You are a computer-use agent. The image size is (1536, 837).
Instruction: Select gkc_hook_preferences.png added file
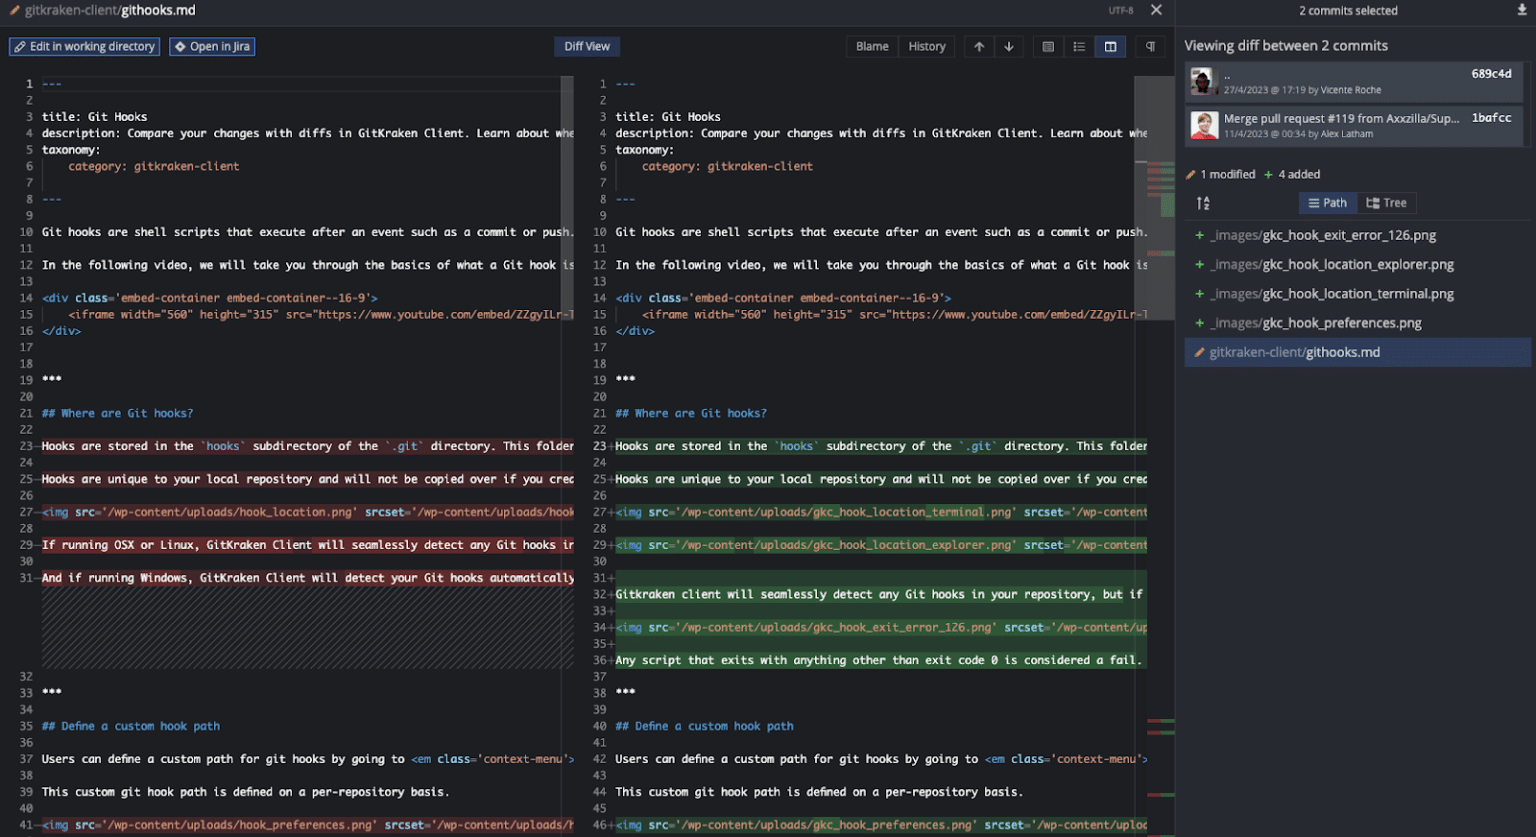1315,323
